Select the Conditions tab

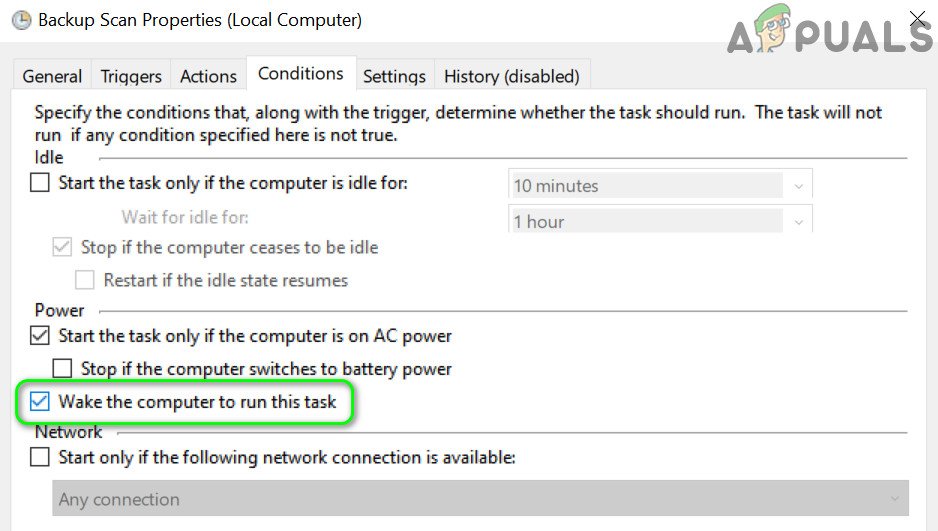coord(300,74)
